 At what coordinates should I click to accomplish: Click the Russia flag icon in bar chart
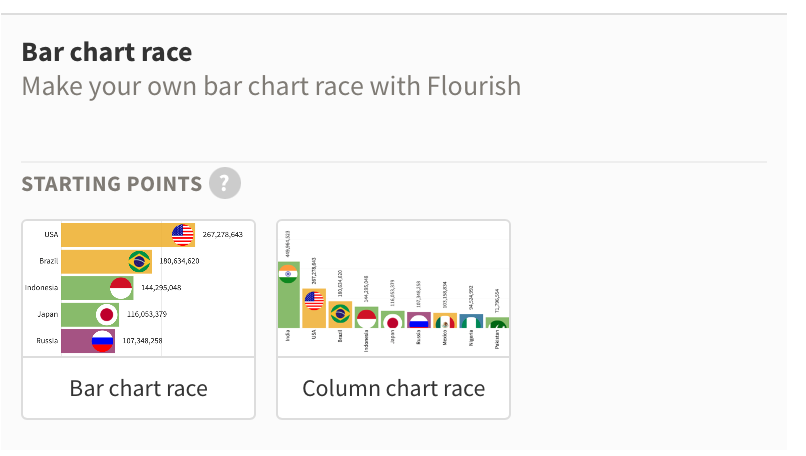pos(102,341)
